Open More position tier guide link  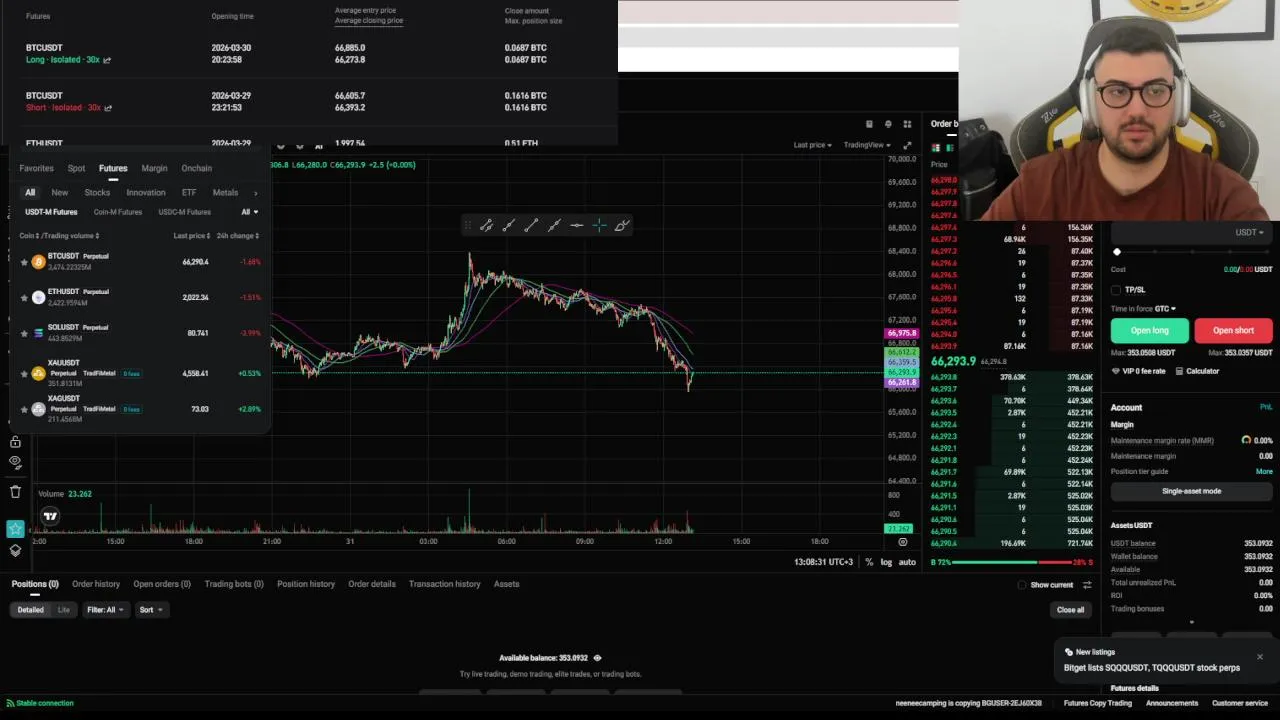tap(1264, 471)
